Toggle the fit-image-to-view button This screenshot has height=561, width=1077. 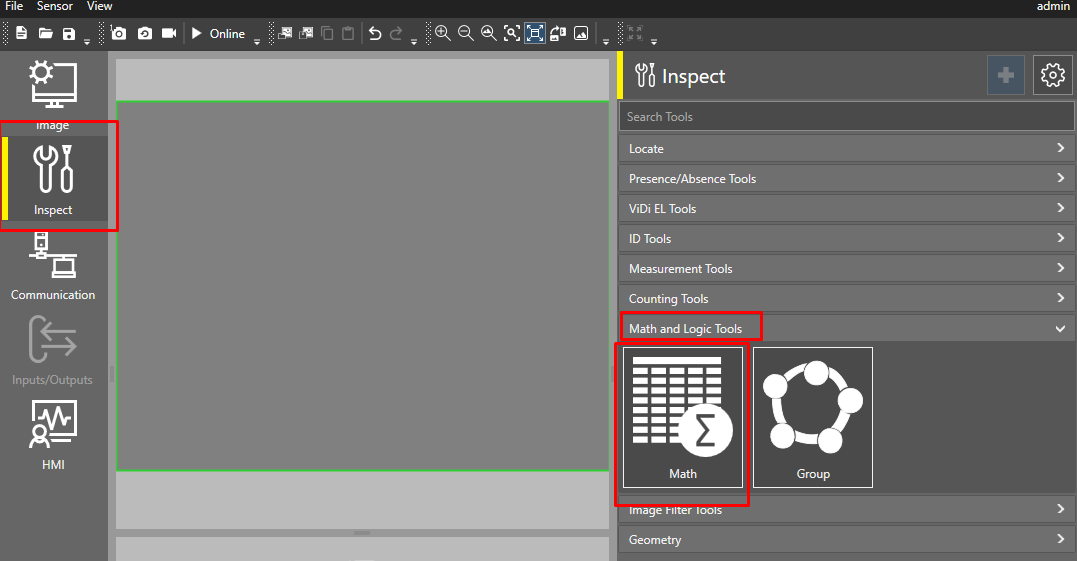(x=535, y=34)
